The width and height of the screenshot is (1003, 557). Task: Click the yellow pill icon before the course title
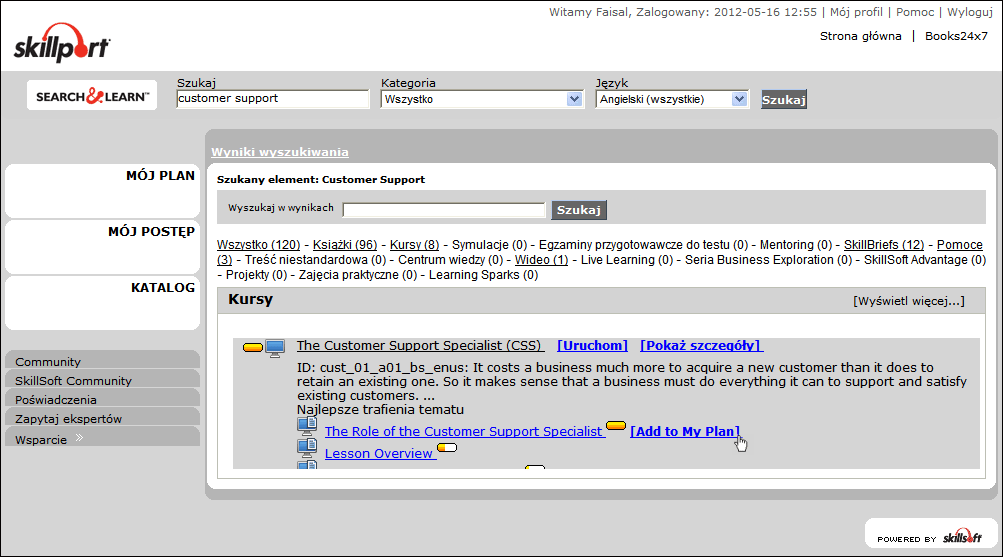(253, 347)
